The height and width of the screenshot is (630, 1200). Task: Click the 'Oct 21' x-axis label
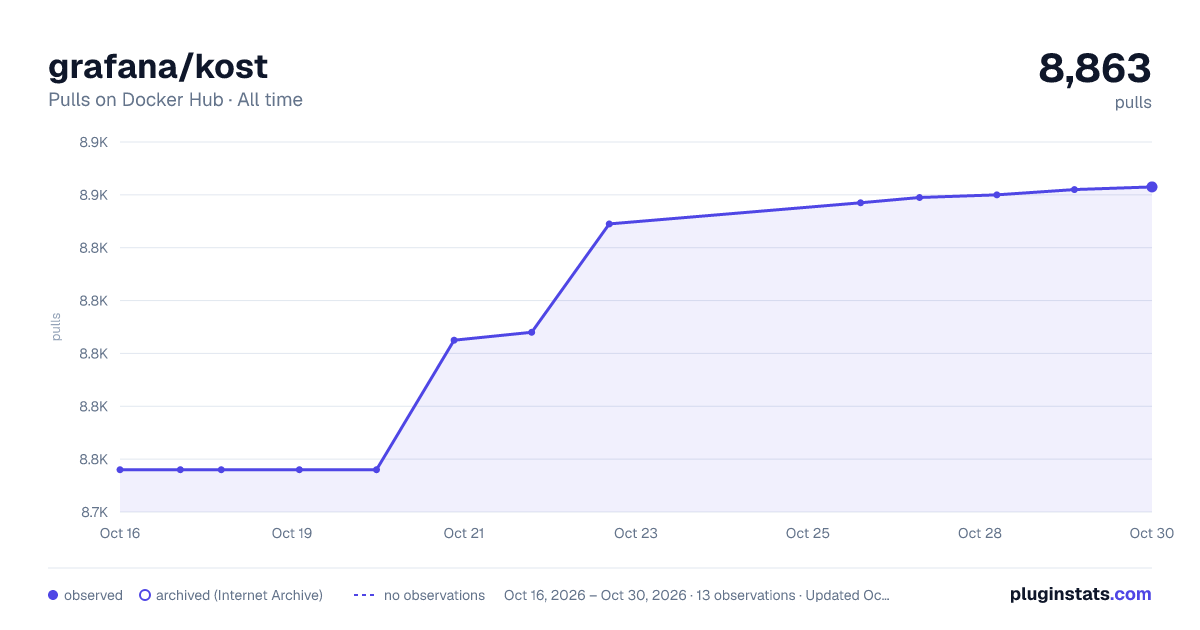pos(464,533)
